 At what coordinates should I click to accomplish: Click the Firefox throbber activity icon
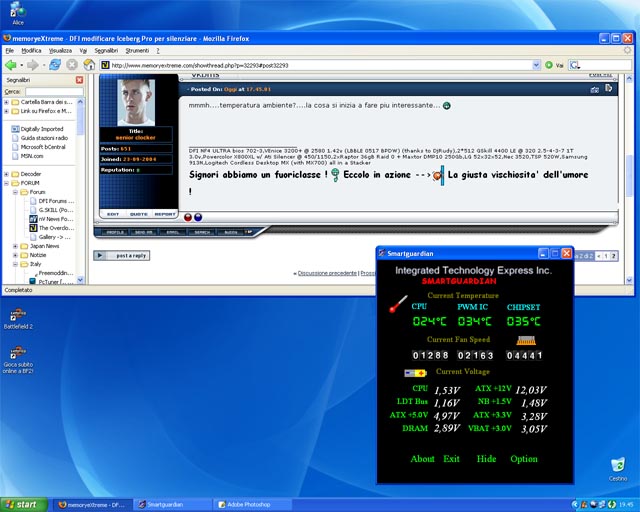pyautogui.click(x=627, y=50)
